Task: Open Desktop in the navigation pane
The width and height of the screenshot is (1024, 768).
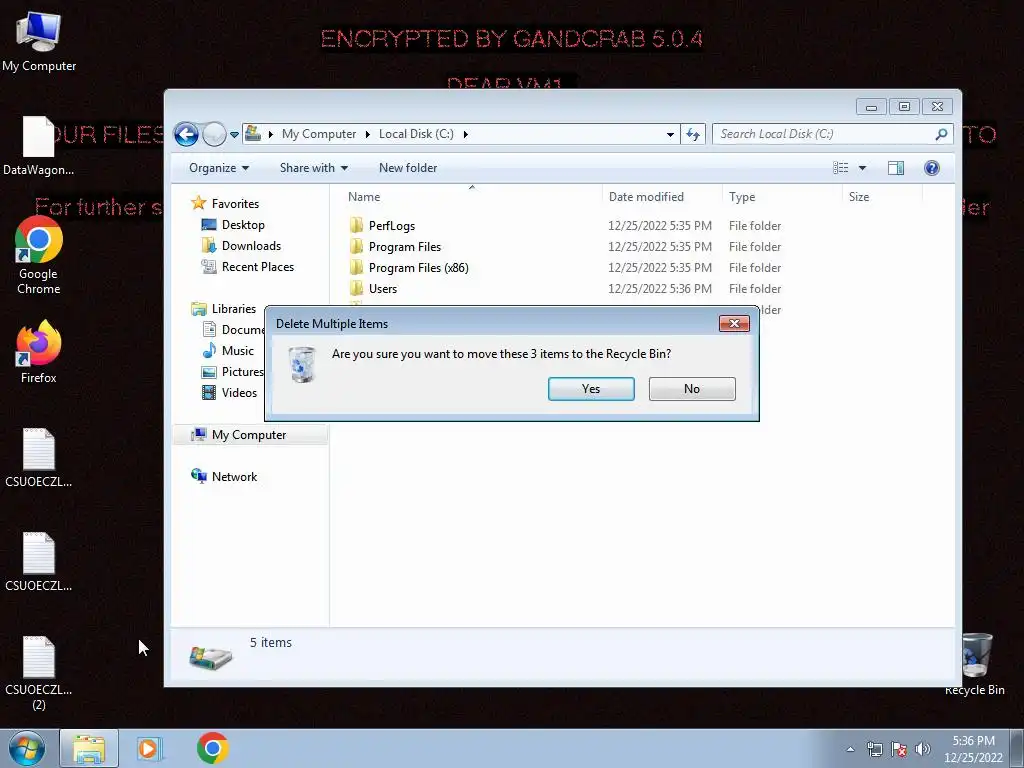Action: [243, 225]
